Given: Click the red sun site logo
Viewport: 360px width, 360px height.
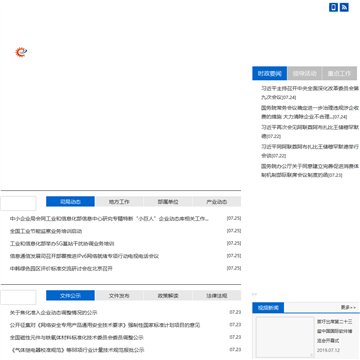Looking at the screenshot, I should [21, 52].
